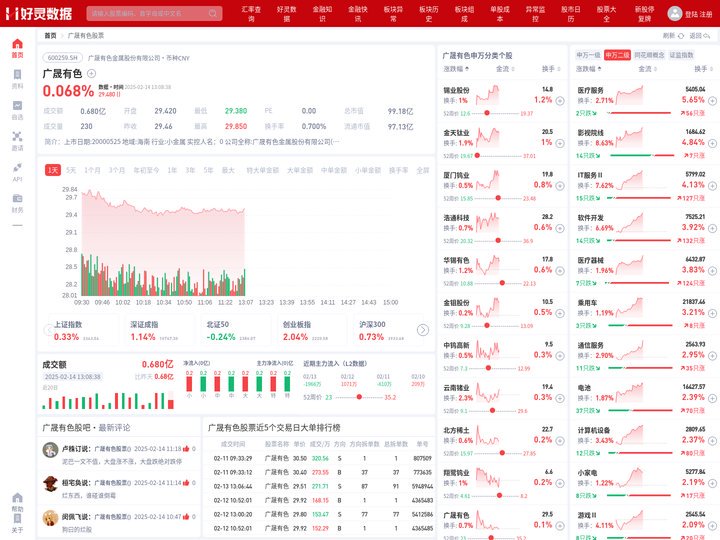Click the 好灵数据 logo

click(39, 13)
